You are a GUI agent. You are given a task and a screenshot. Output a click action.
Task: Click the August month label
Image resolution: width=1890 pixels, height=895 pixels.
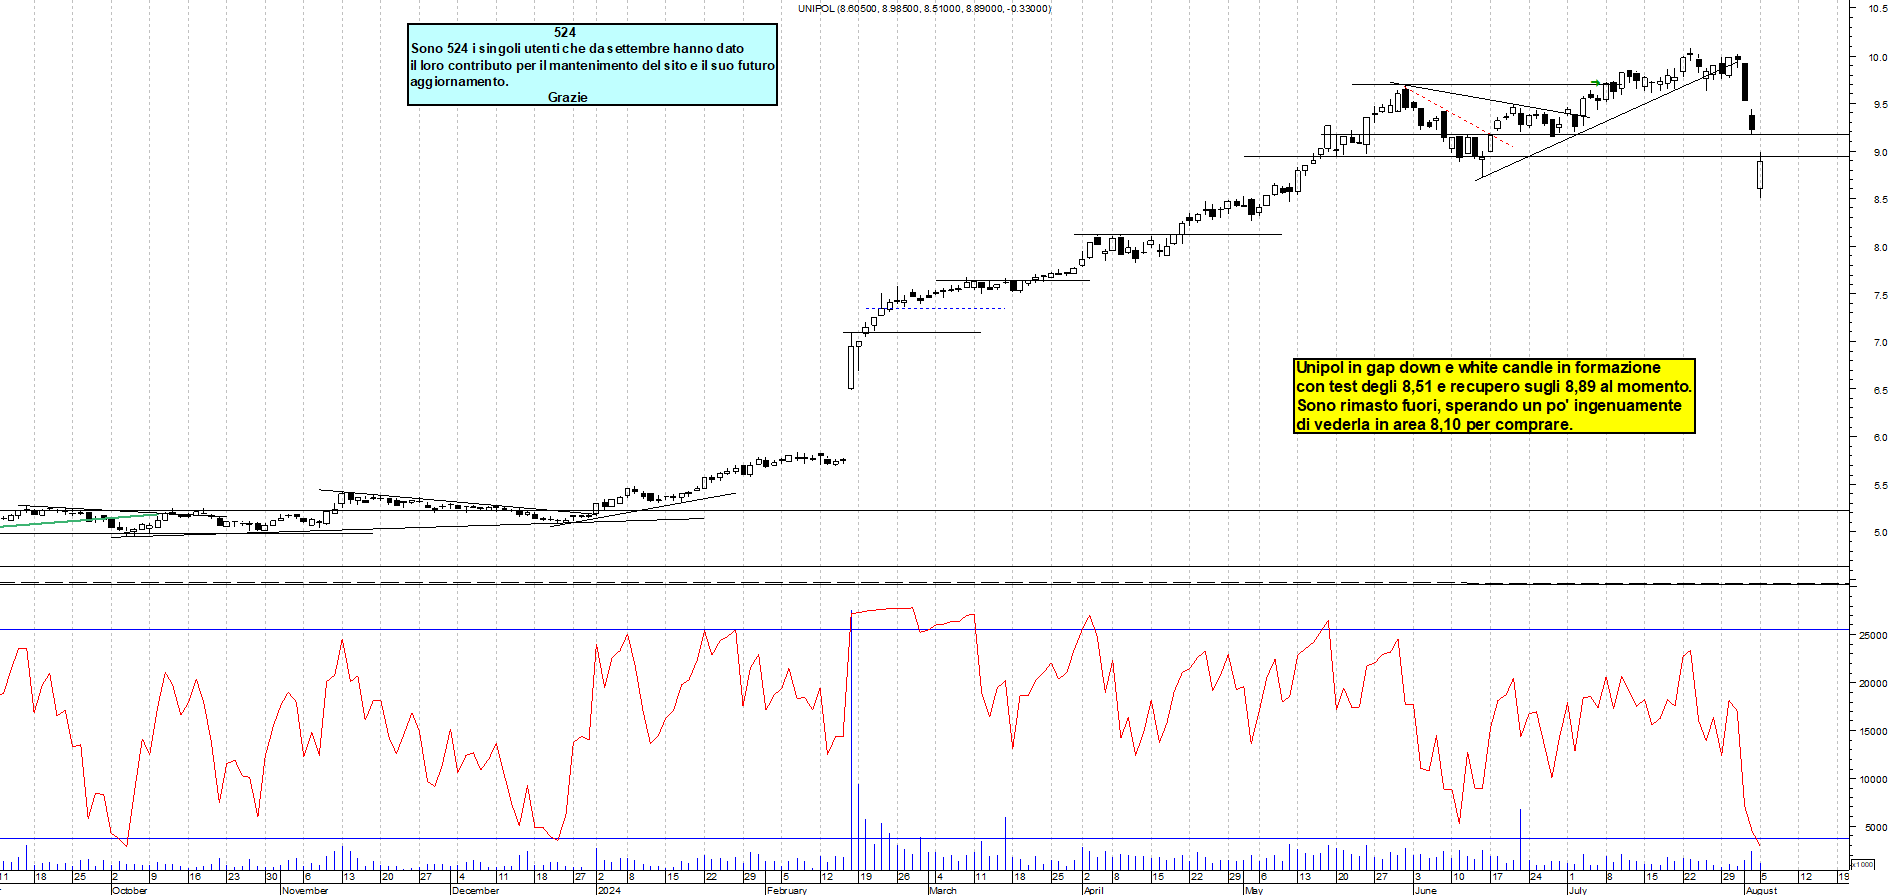tap(1762, 890)
